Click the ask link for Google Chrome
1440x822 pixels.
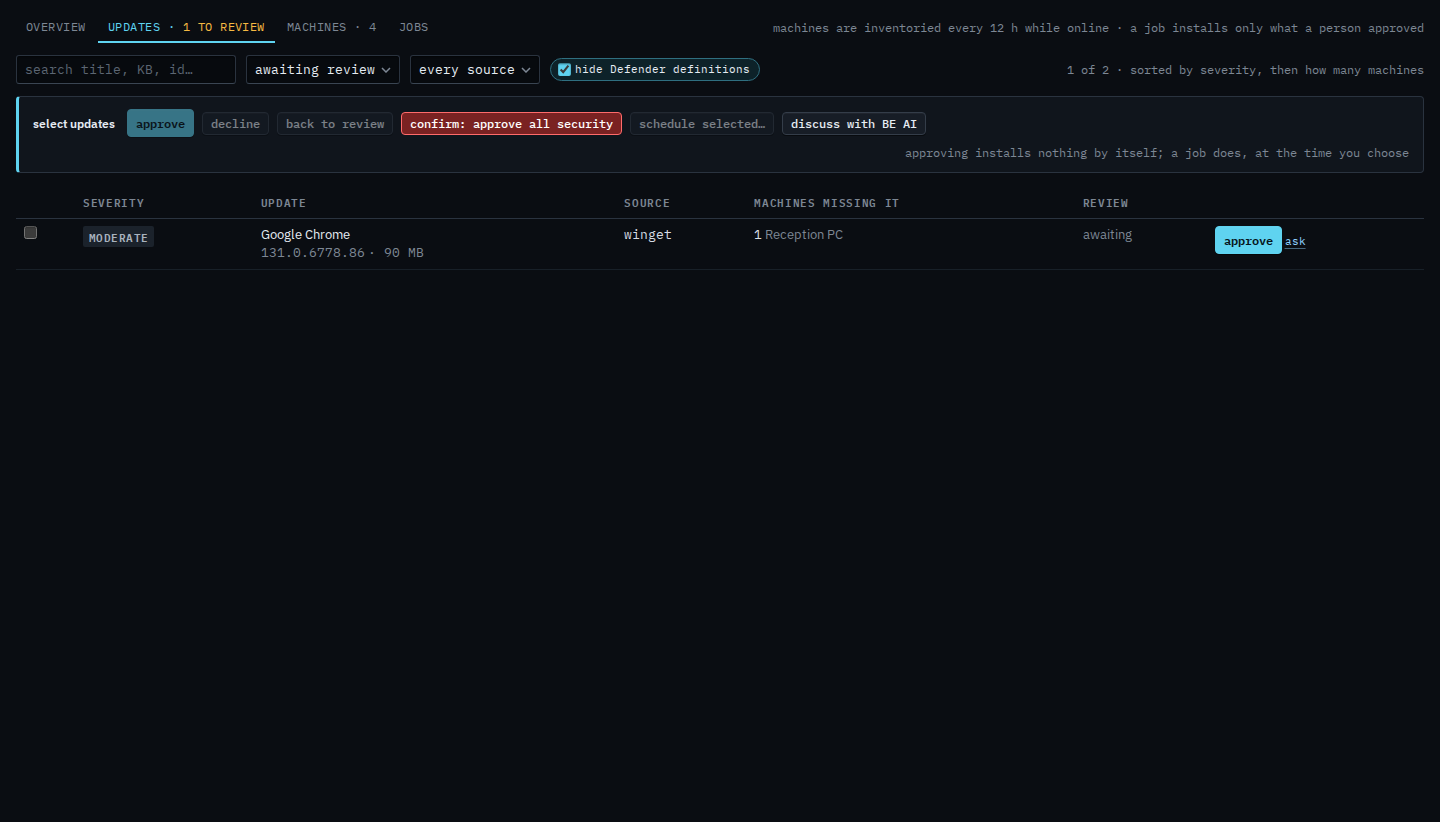click(x=1295, y=241)
